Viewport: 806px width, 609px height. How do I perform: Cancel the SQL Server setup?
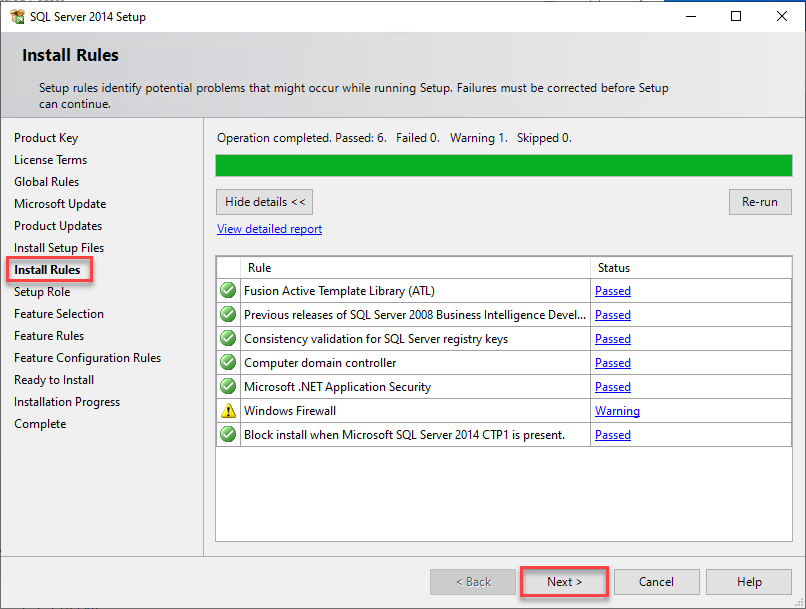coord(656,582)
